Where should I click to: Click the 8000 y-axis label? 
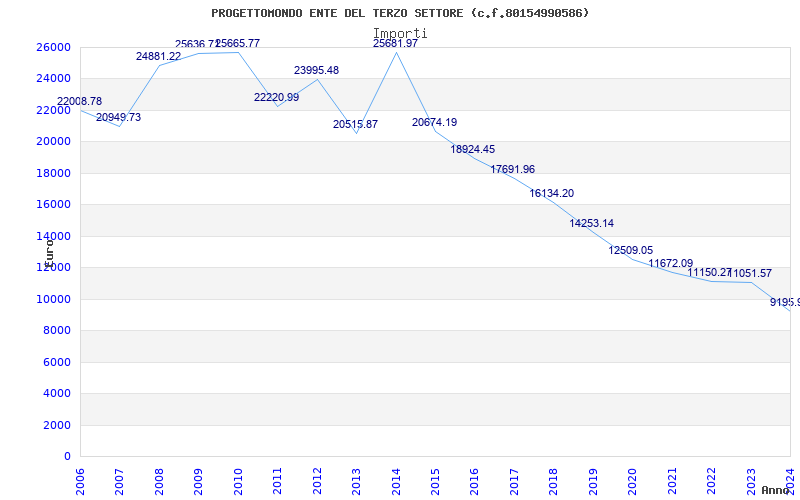[57, 331]
